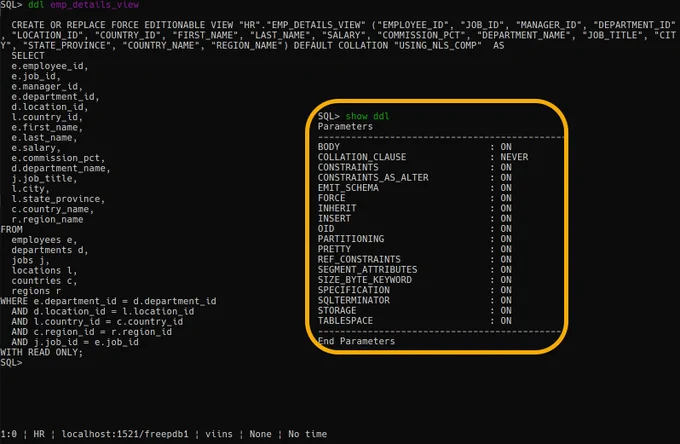Click the HR user in the status bar
The height and width of the screenshot is (444, 680).
(39, 434)
